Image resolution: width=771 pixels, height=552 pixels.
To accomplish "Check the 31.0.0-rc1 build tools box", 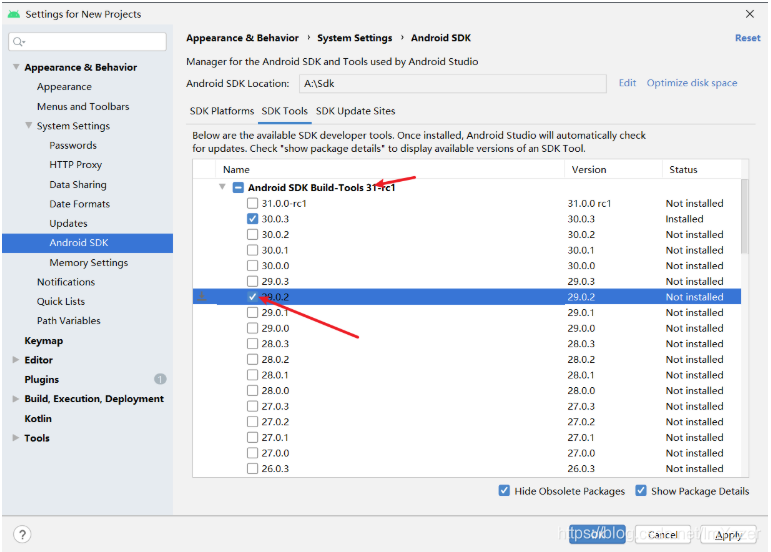I will (252, 203).
